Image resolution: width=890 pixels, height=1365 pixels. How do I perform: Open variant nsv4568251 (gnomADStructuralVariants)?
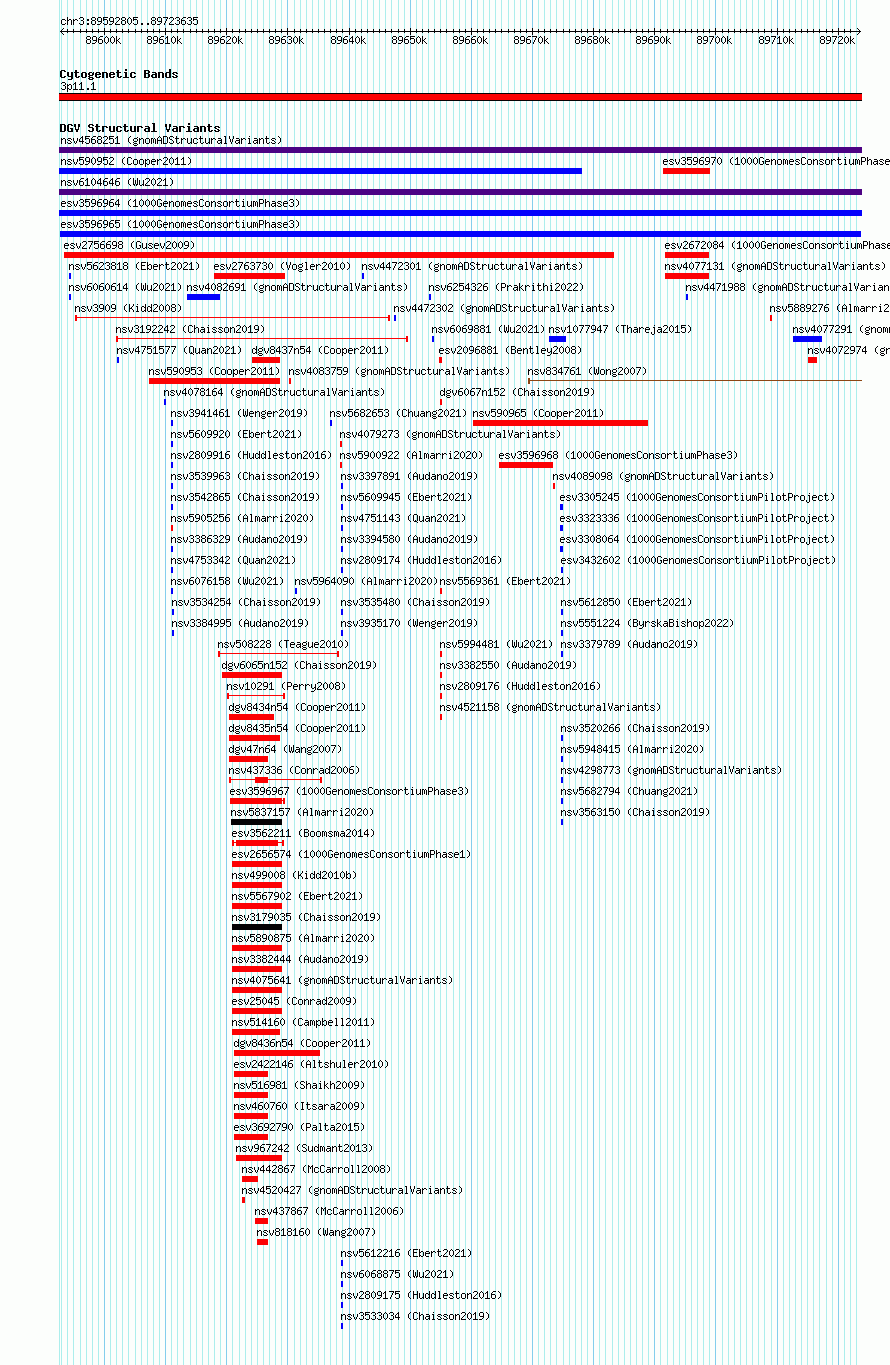[171, 140]
